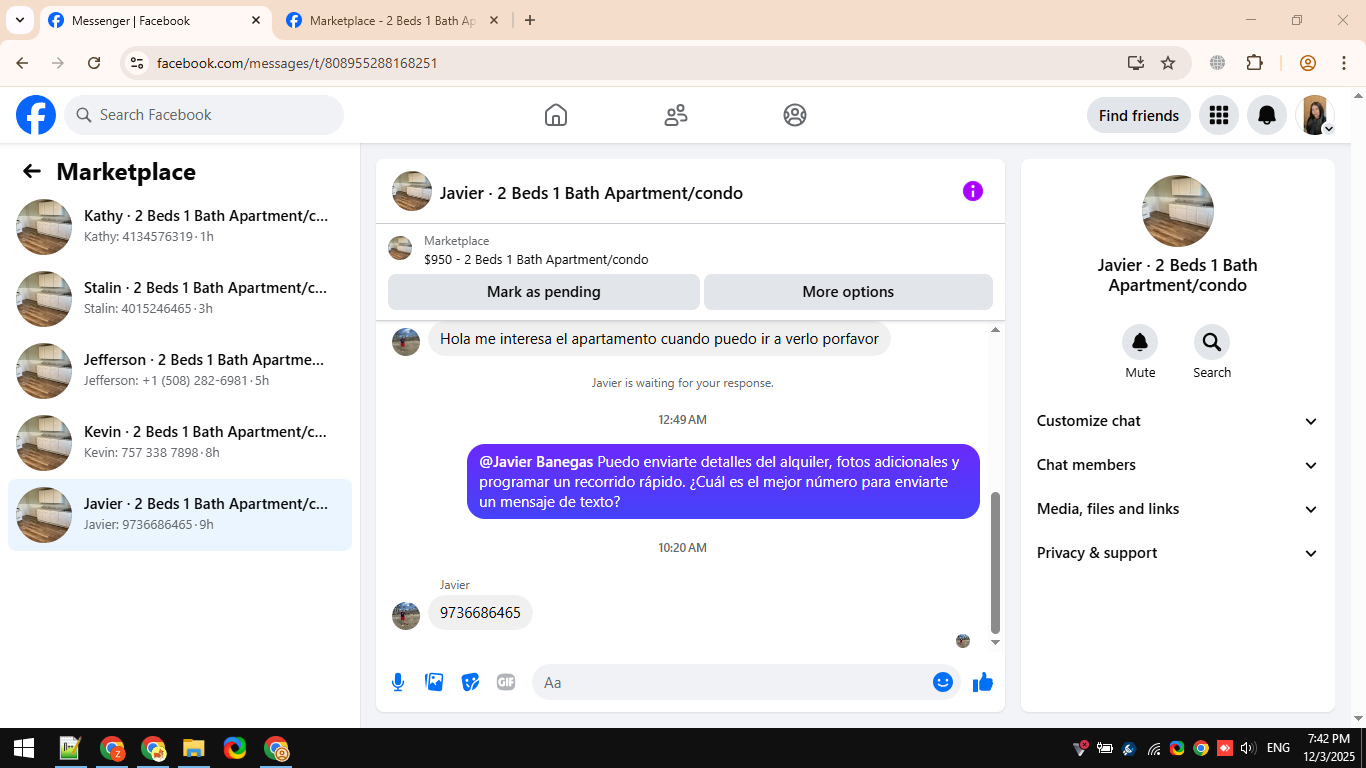Expand Customize chat section
The width and height of the screenshot is (1366, 768).
click(1178, 421)
